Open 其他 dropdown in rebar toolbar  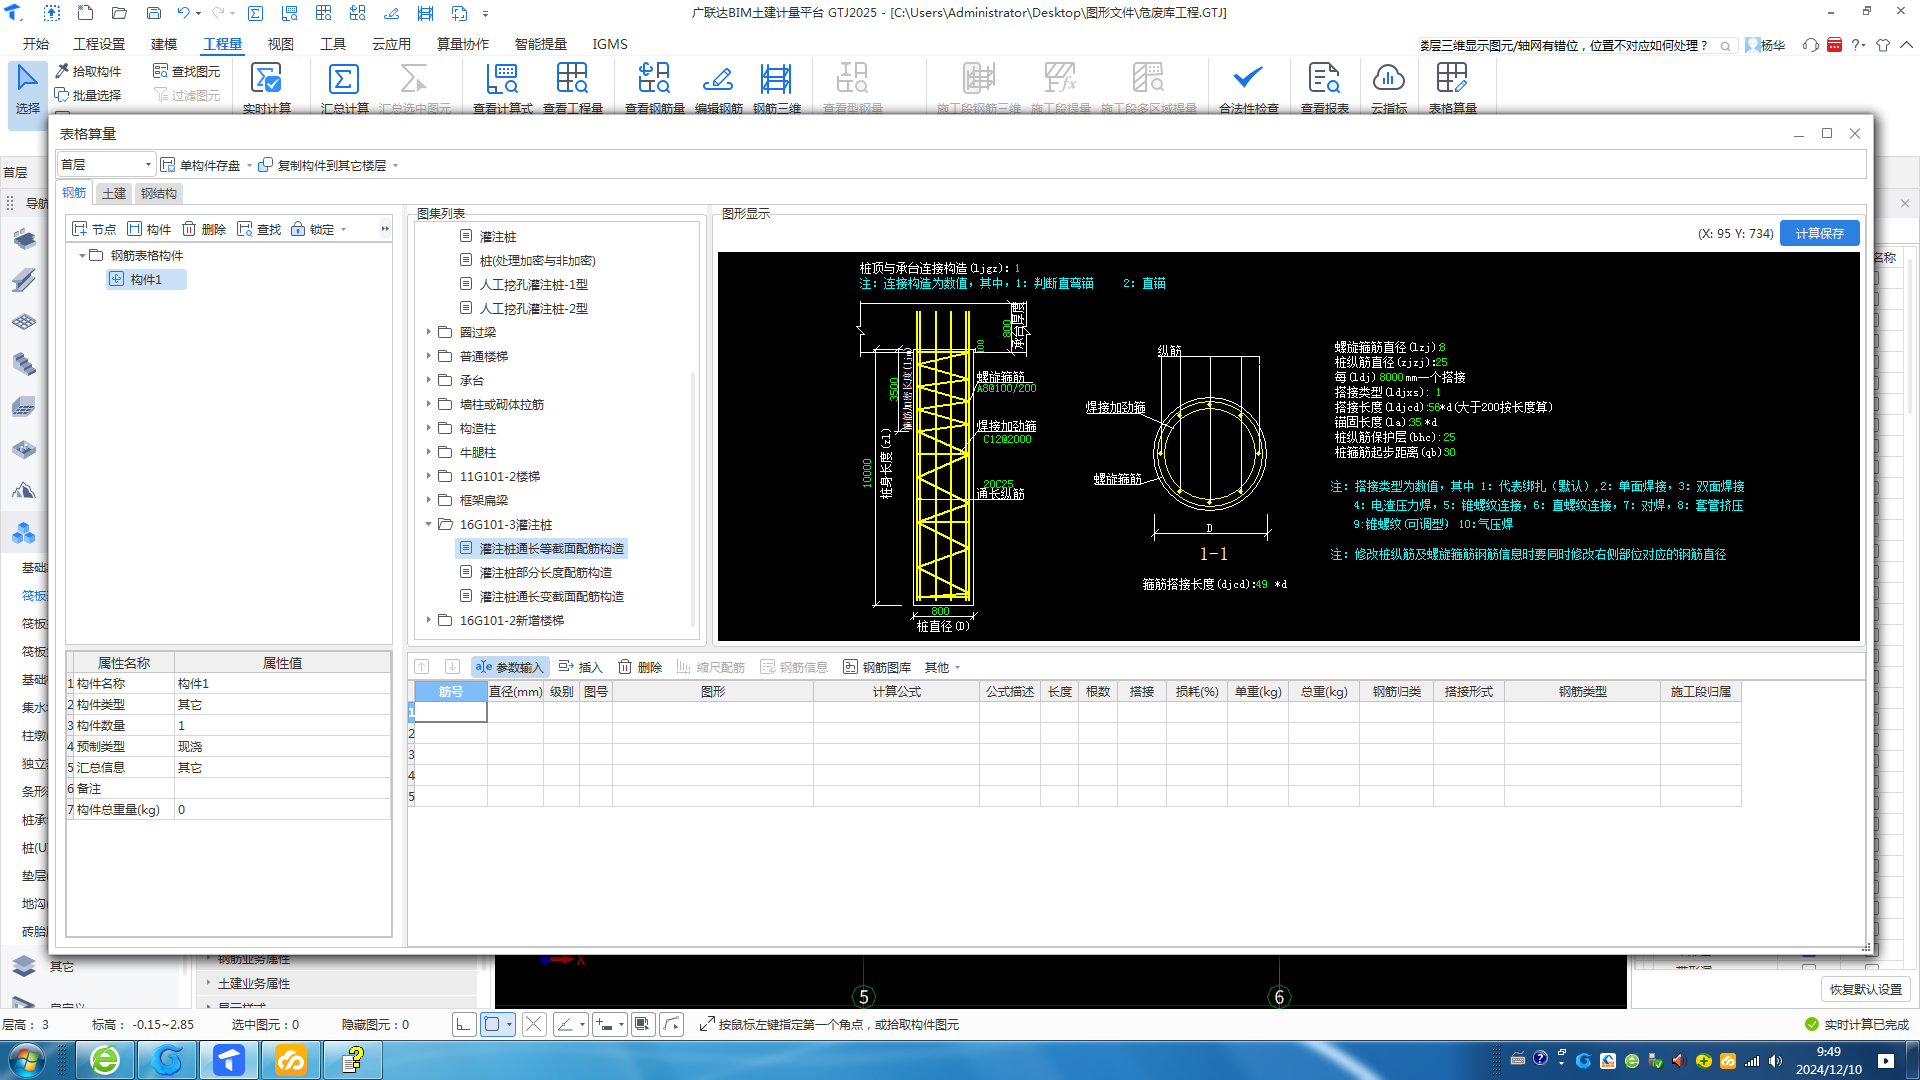[942, 667]
